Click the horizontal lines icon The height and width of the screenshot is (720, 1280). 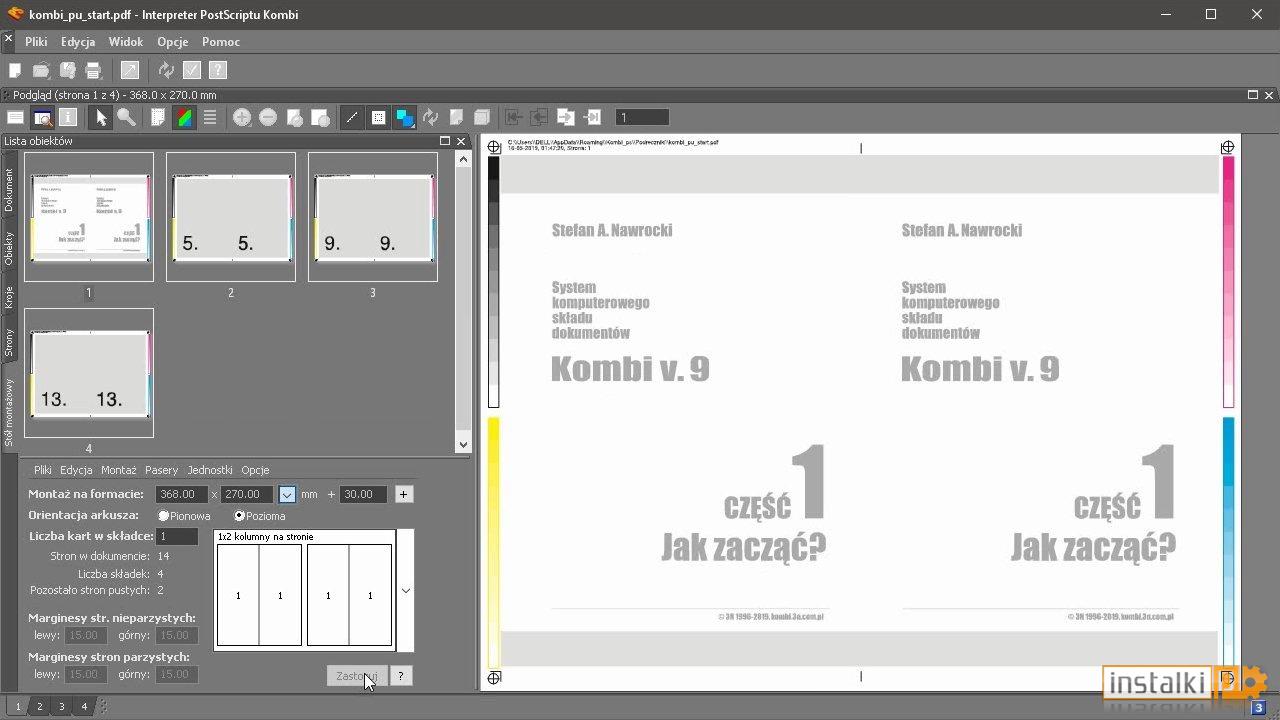pos(210,117)
